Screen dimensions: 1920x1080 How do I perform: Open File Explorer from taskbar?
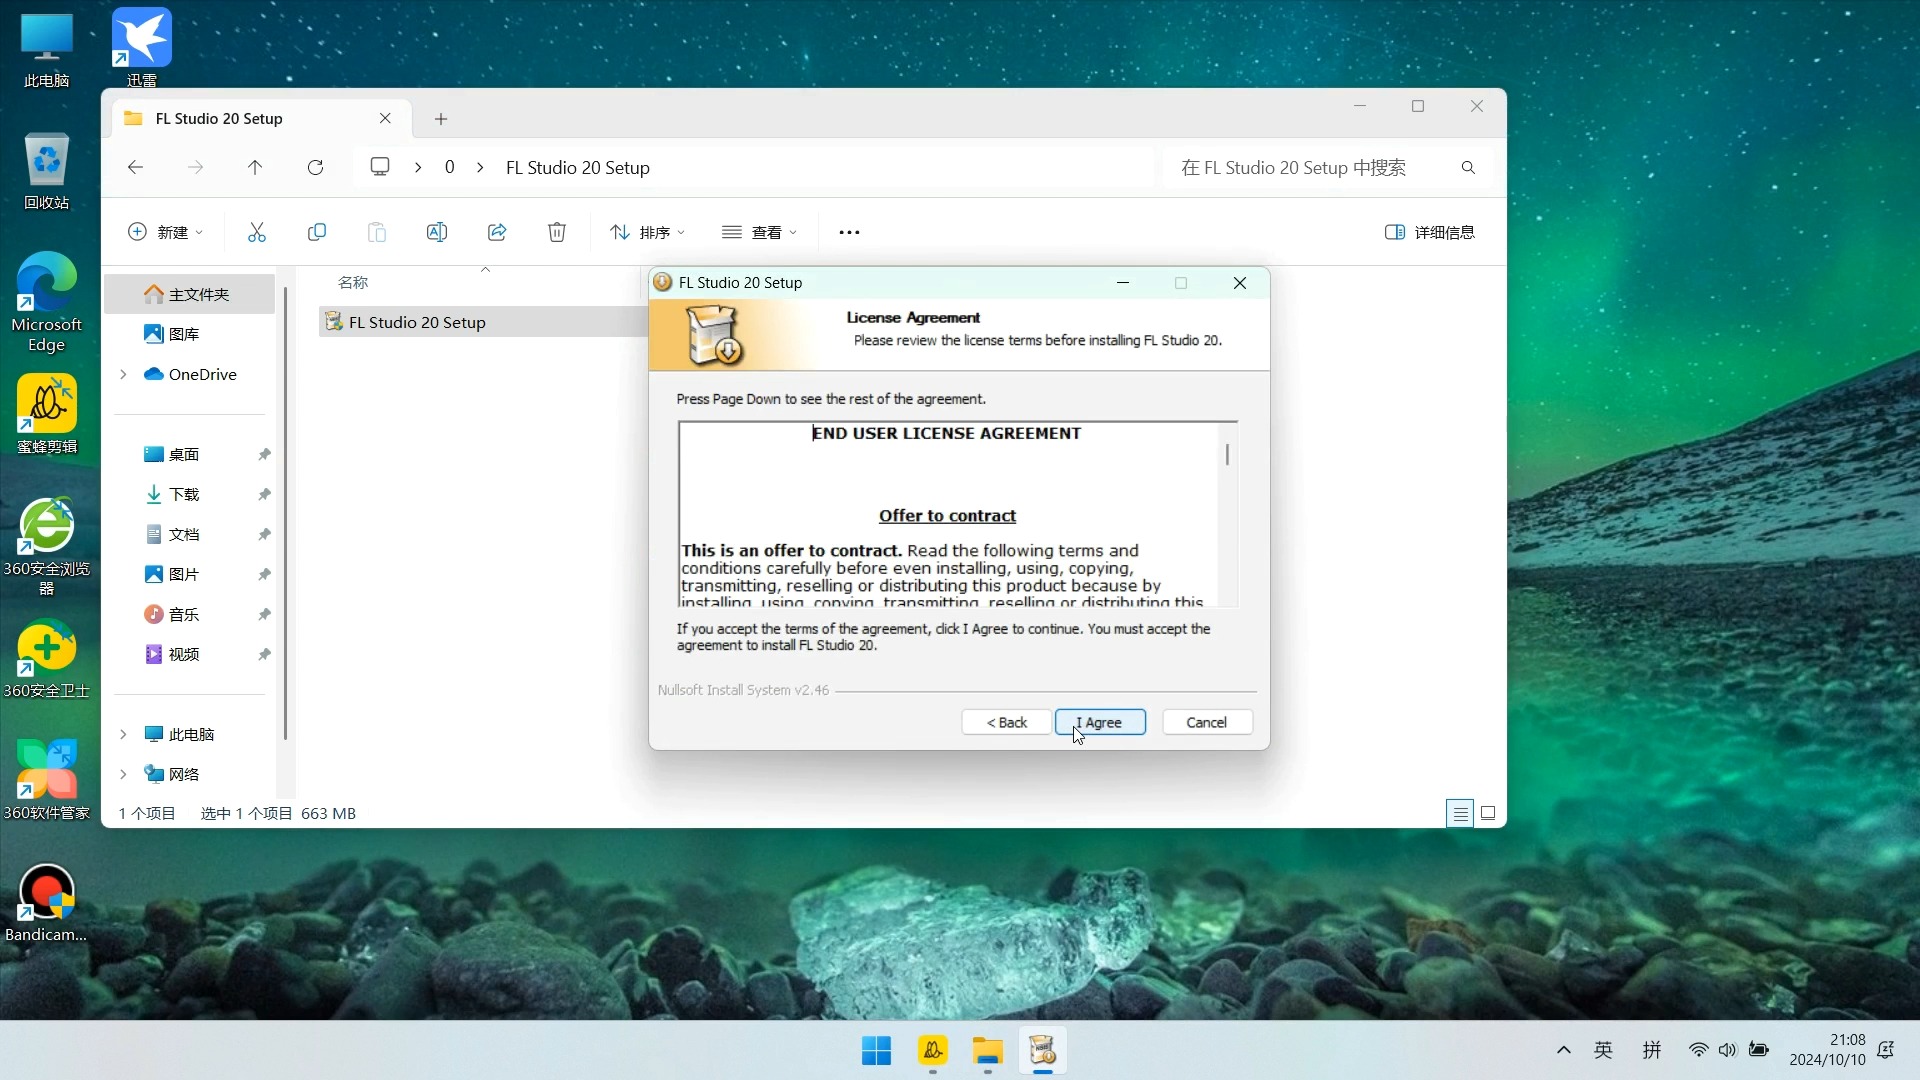click(x=988, y=1051)
